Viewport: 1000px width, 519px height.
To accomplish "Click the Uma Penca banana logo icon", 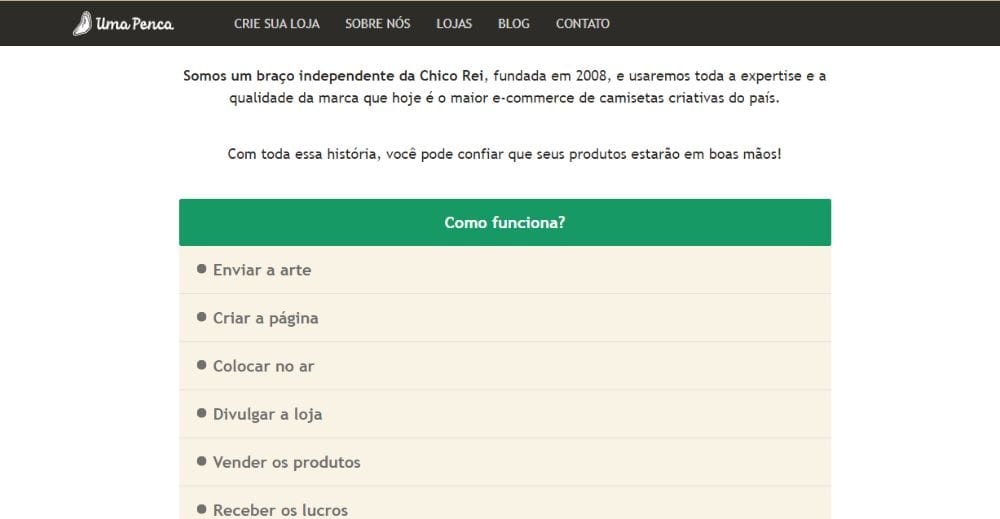I will click(82, 23).
